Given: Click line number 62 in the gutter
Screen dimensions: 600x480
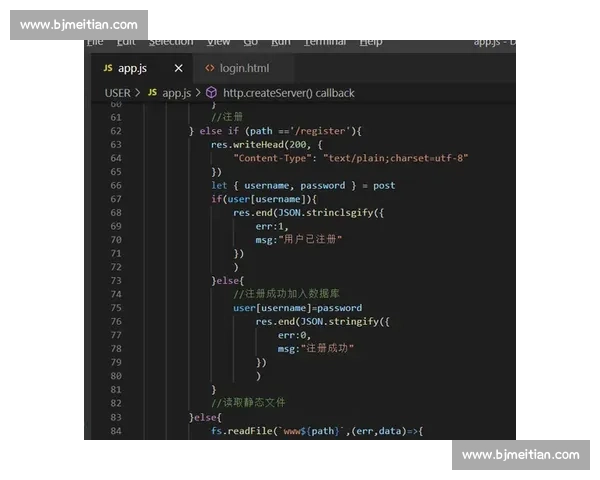Looking at the screenshot, I should pos(115,131).
